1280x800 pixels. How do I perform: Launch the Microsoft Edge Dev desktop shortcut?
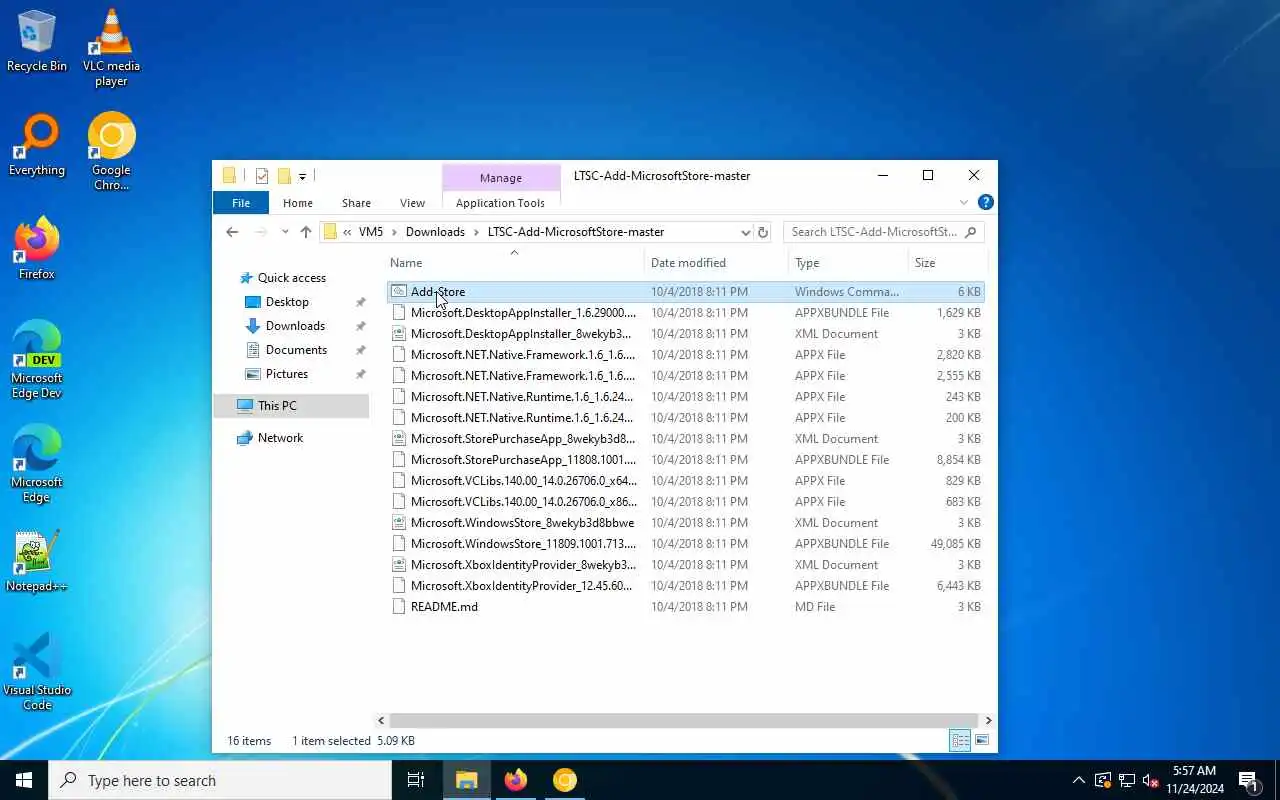point(37,360)
